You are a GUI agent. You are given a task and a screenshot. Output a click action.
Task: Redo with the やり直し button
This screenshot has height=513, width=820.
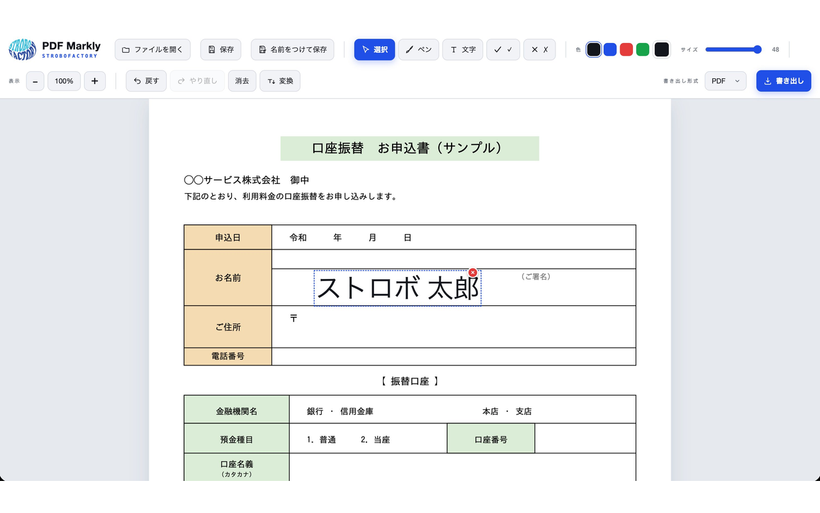197,81
